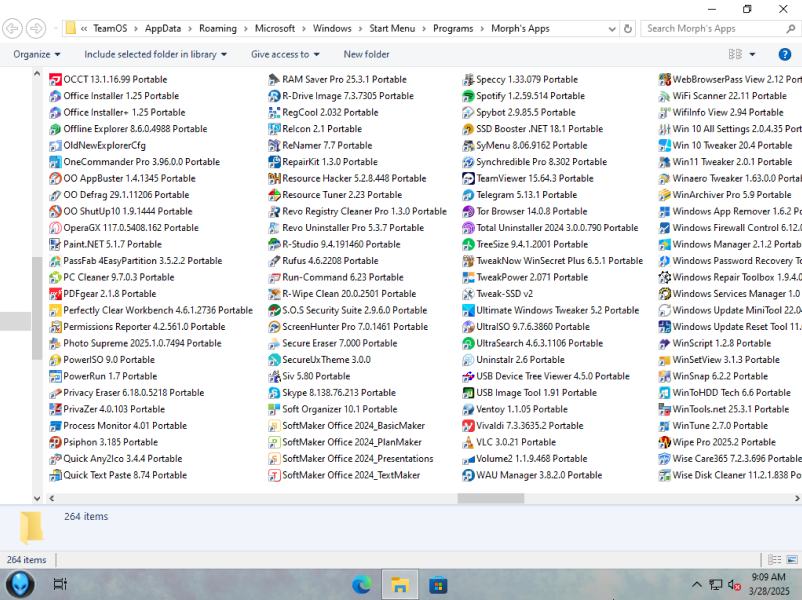
Task: Select the PDFgear 2.1.8 Portable icon
Action: 55,294
